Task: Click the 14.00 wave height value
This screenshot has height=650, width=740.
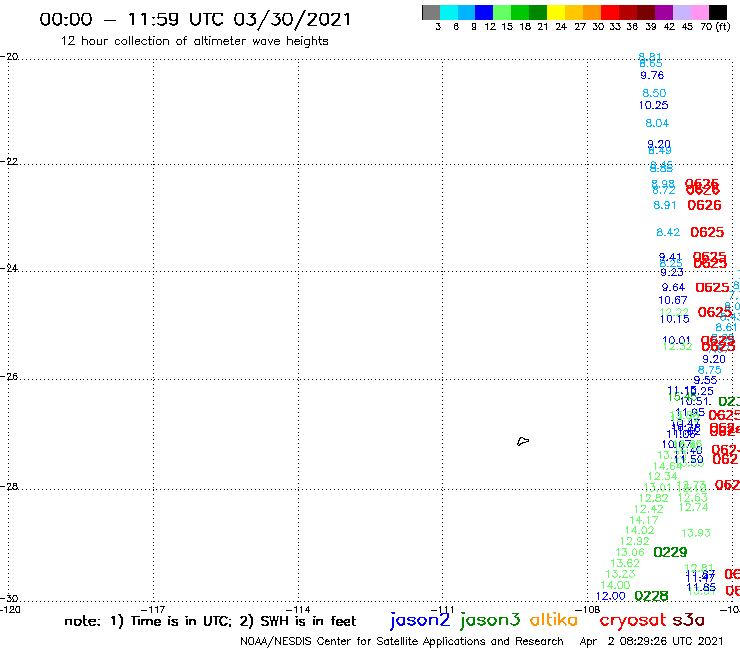Action: pyautogui.click(x=615, y=585)
